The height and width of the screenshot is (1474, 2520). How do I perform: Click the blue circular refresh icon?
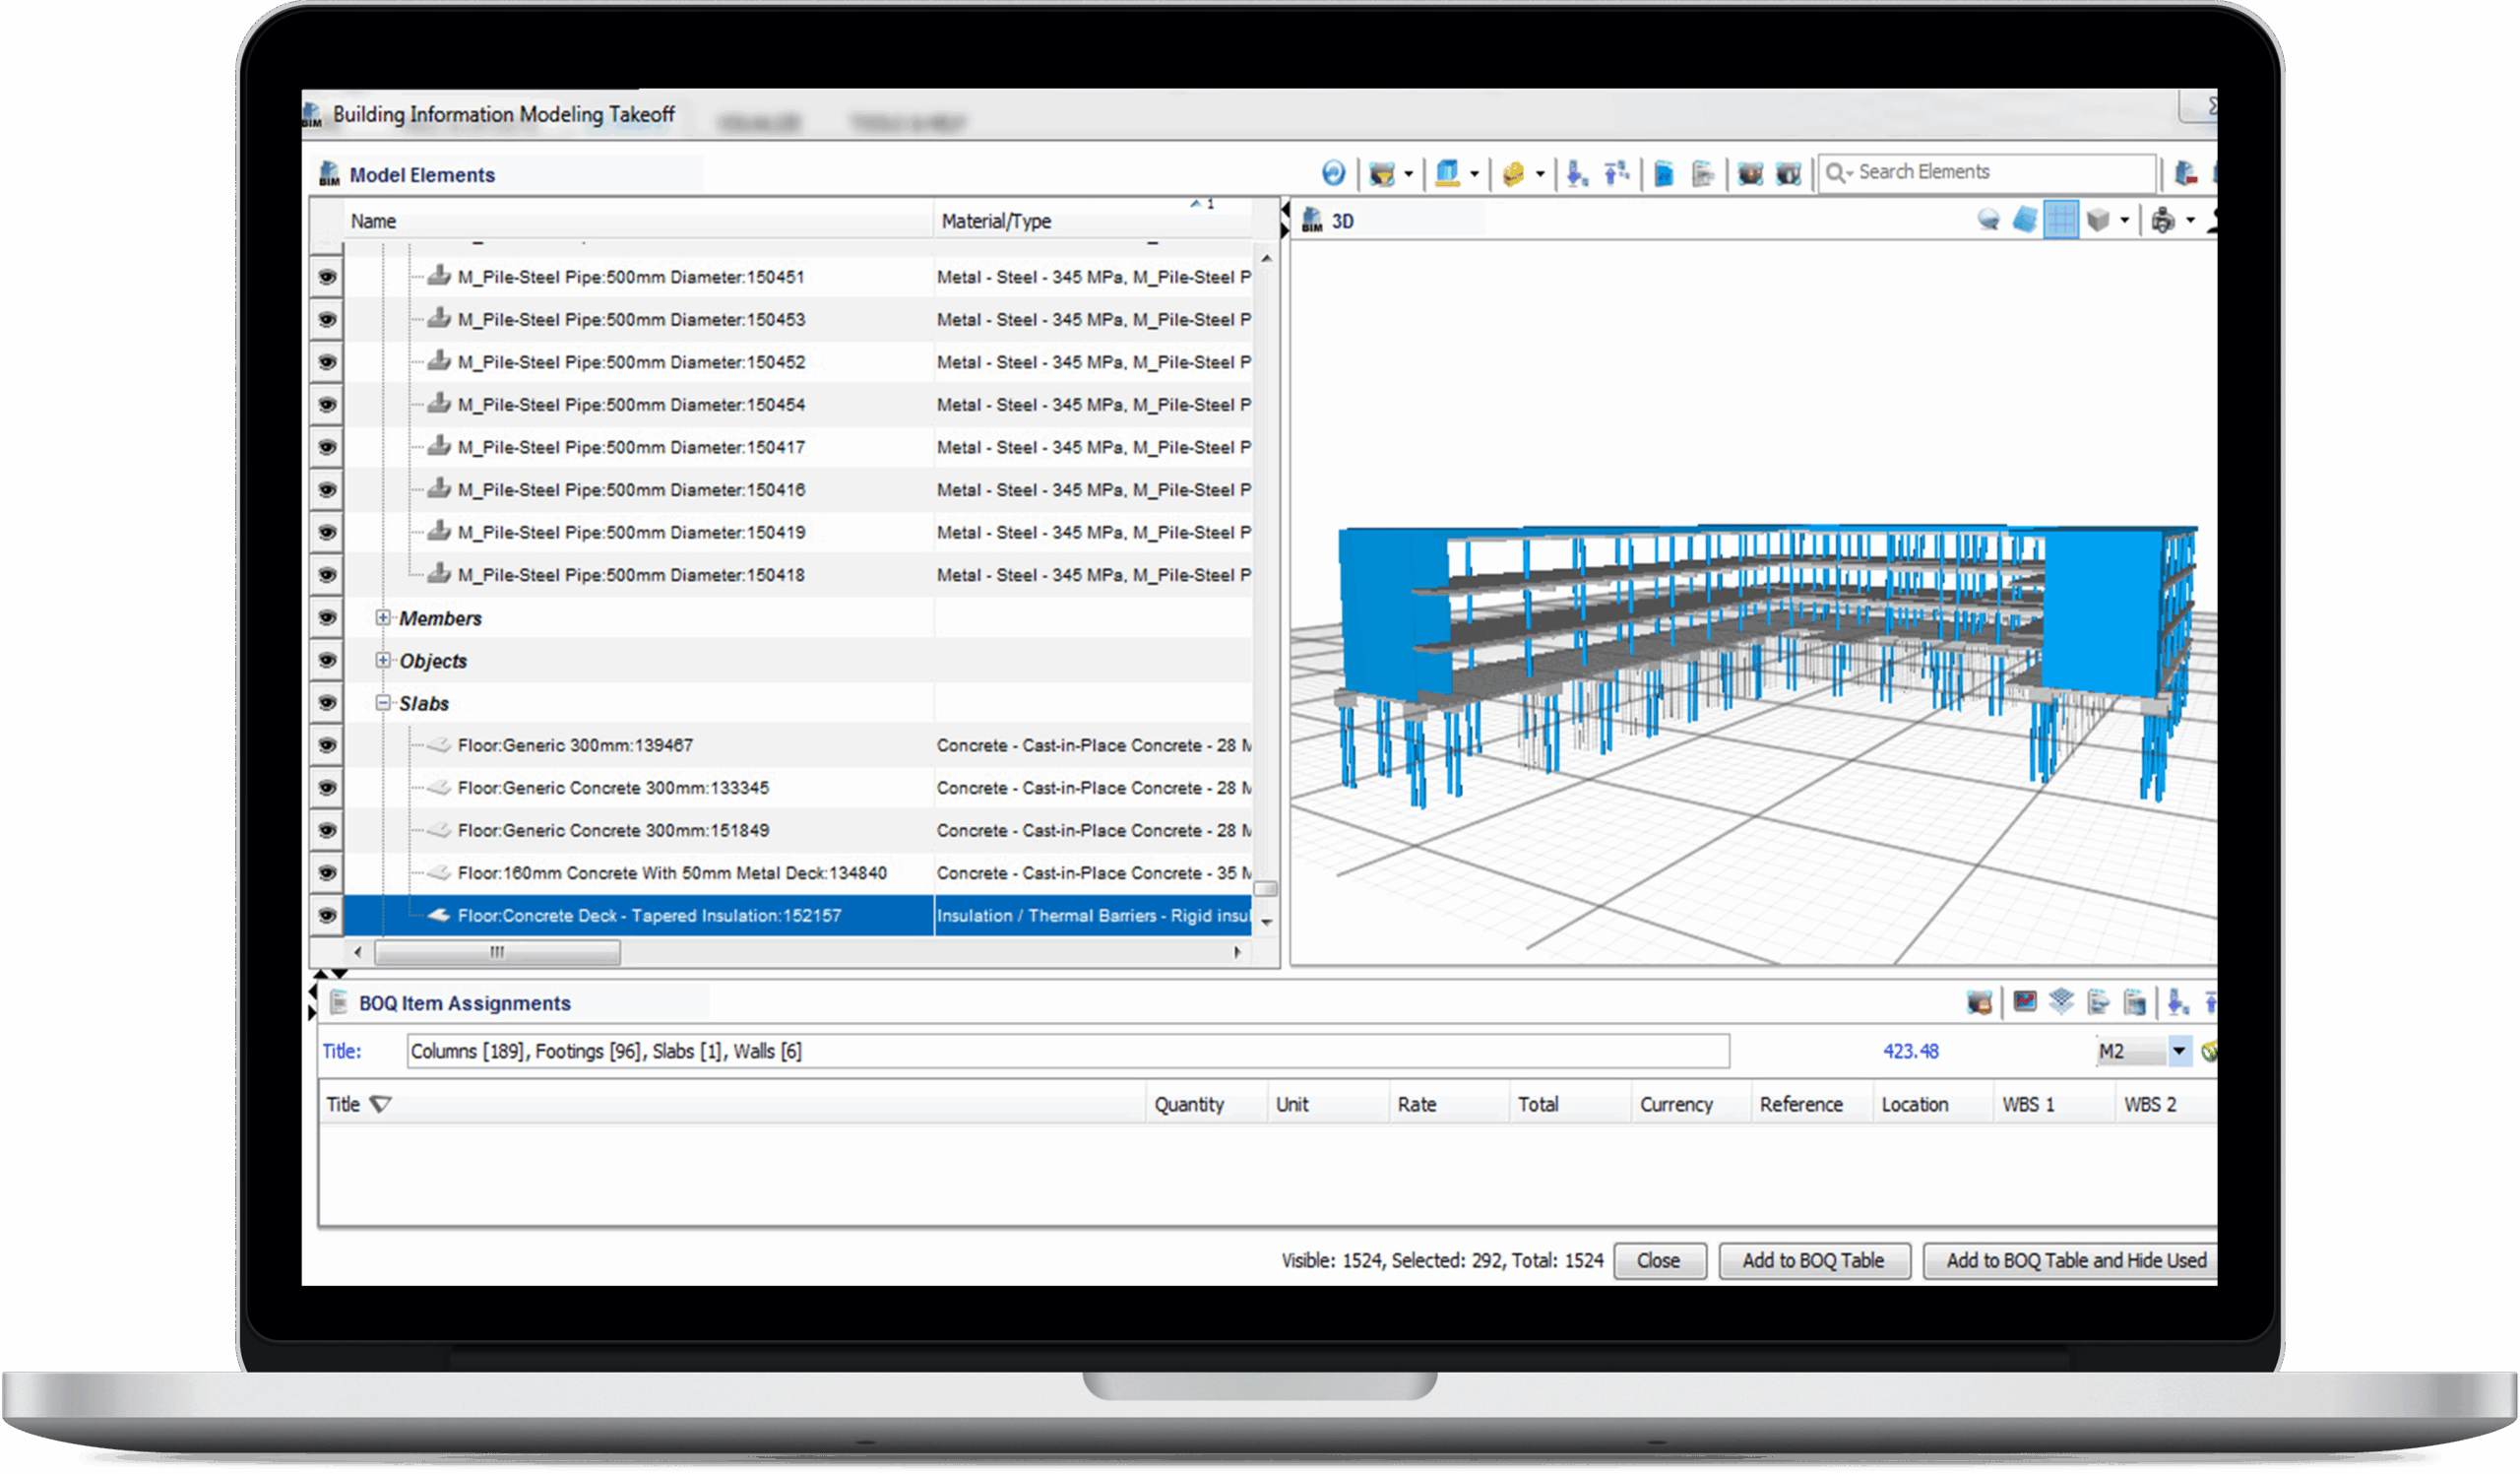pos(1333,174)
